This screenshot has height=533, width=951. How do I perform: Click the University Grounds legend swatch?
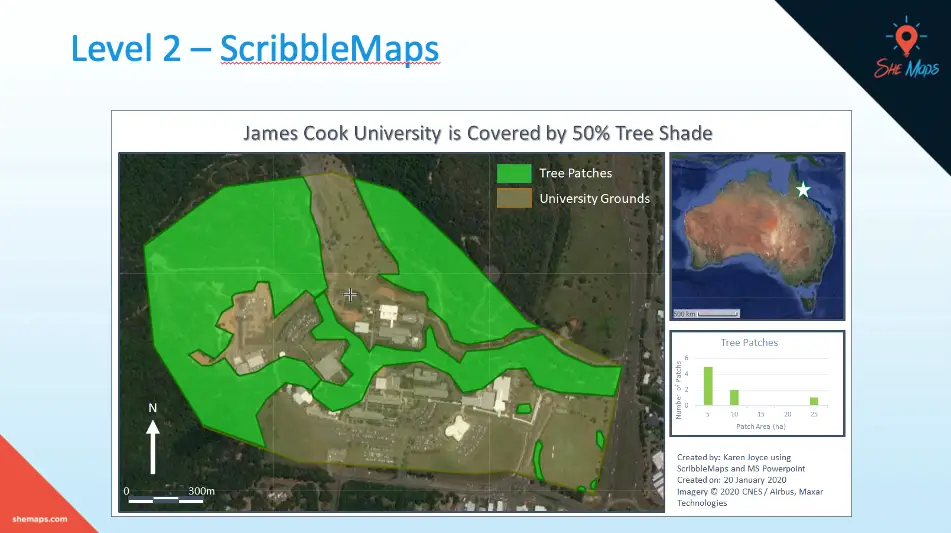(514, 198)
